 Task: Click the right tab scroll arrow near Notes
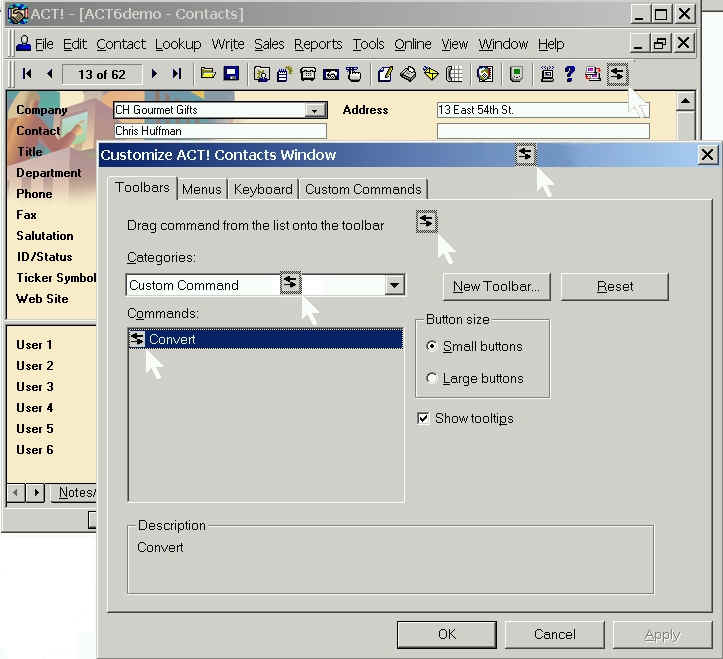[36, 493]
